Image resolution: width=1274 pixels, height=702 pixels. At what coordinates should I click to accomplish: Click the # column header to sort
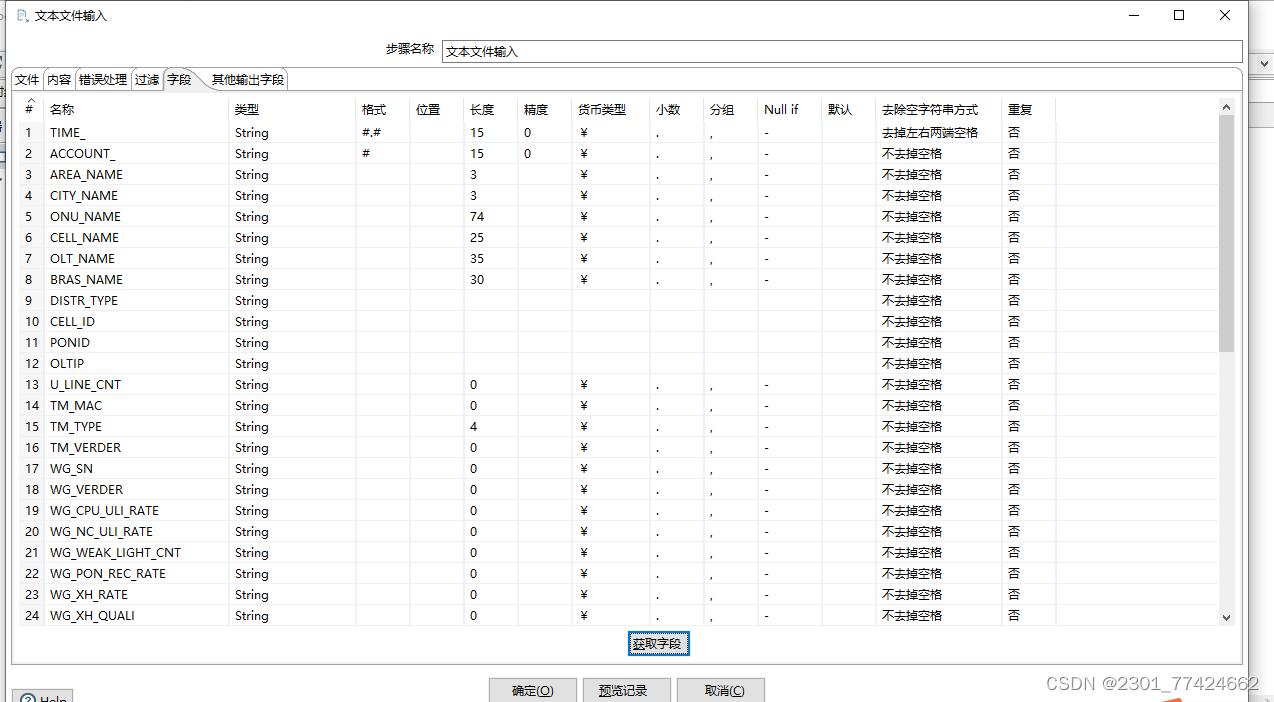pos(27,109)
